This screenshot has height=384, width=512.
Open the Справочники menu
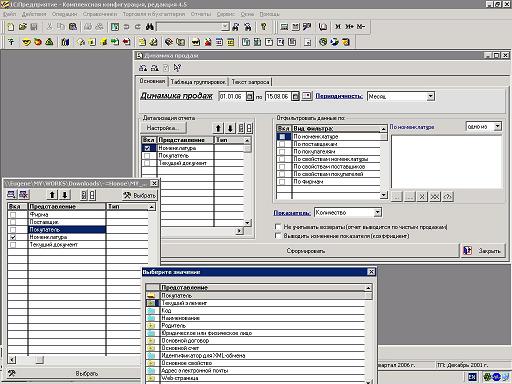100,14
